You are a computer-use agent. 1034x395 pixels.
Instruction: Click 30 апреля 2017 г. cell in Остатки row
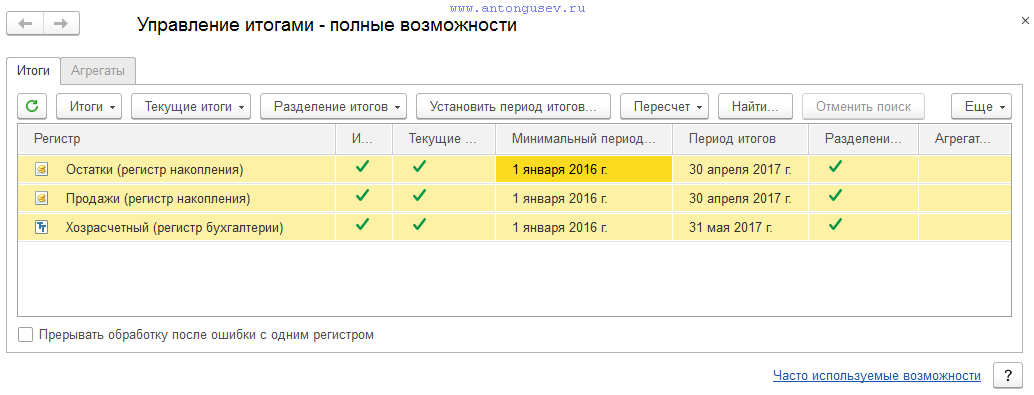click(741, 169)
